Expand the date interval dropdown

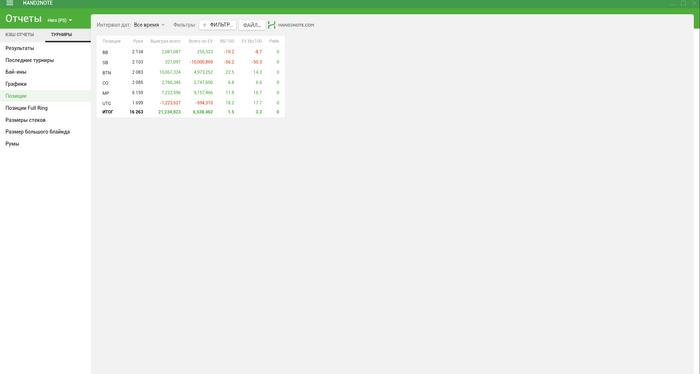click(x=149, y=25)
